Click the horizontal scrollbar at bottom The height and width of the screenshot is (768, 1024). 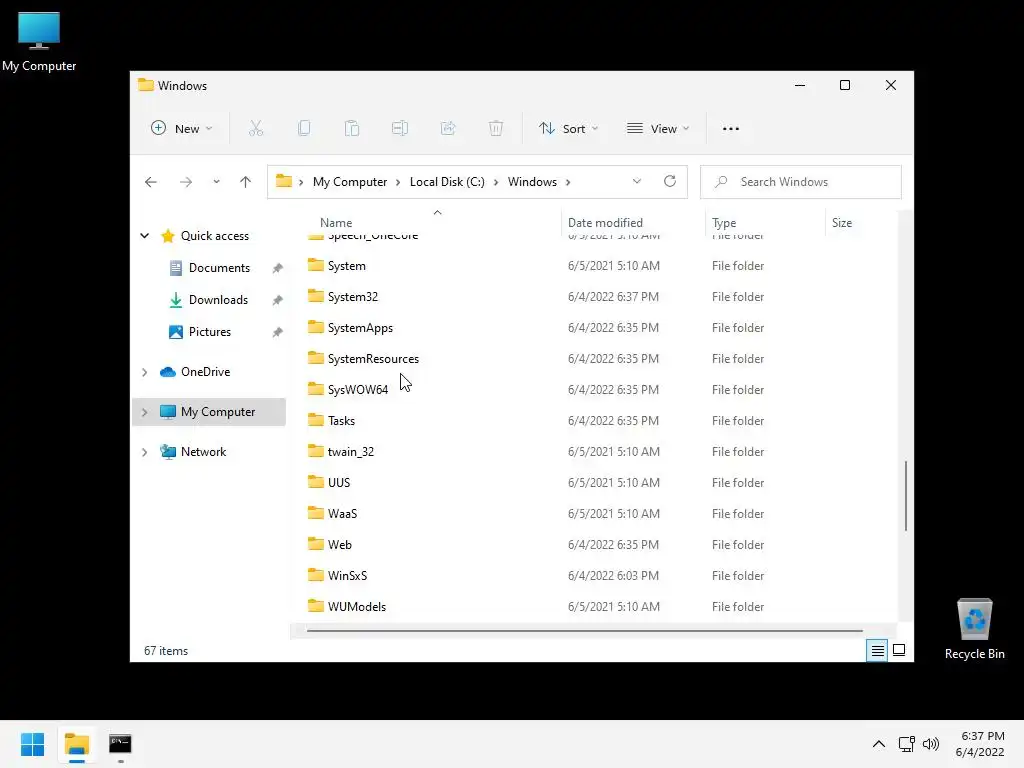(584, 631)
